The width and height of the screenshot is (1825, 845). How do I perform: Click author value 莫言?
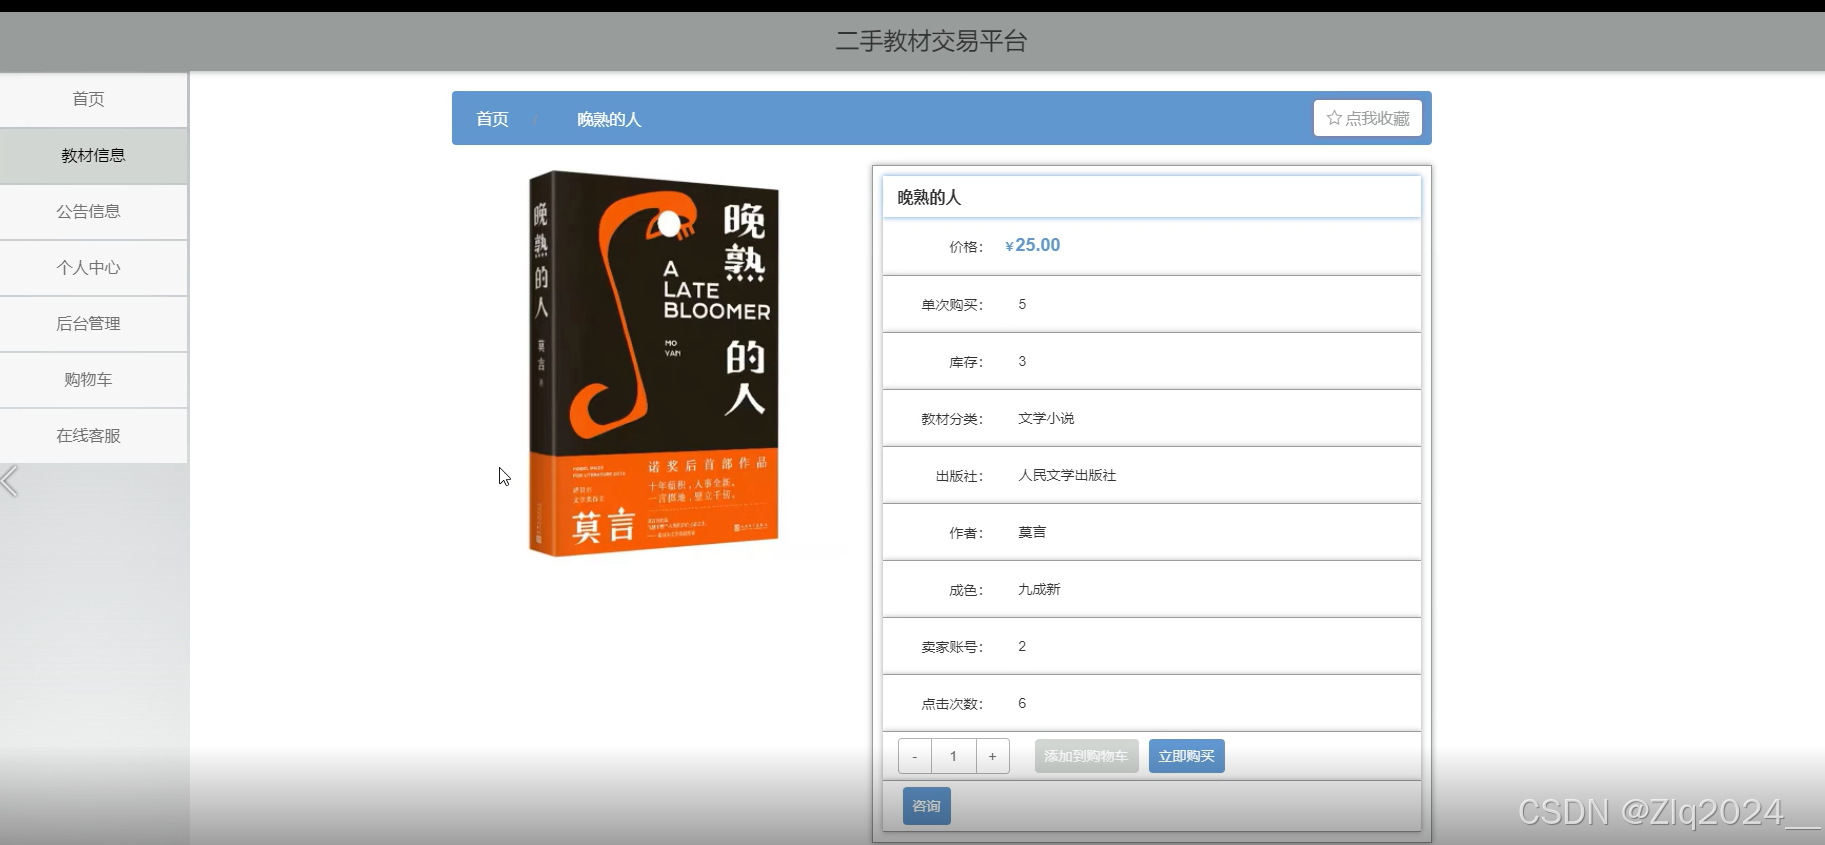click(x=1032, y=532)
